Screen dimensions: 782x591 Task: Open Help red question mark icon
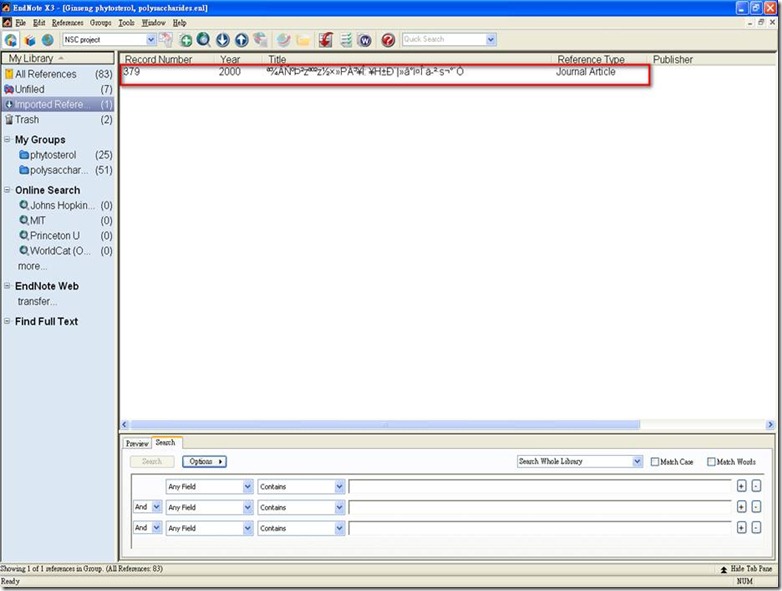point(388,40)
